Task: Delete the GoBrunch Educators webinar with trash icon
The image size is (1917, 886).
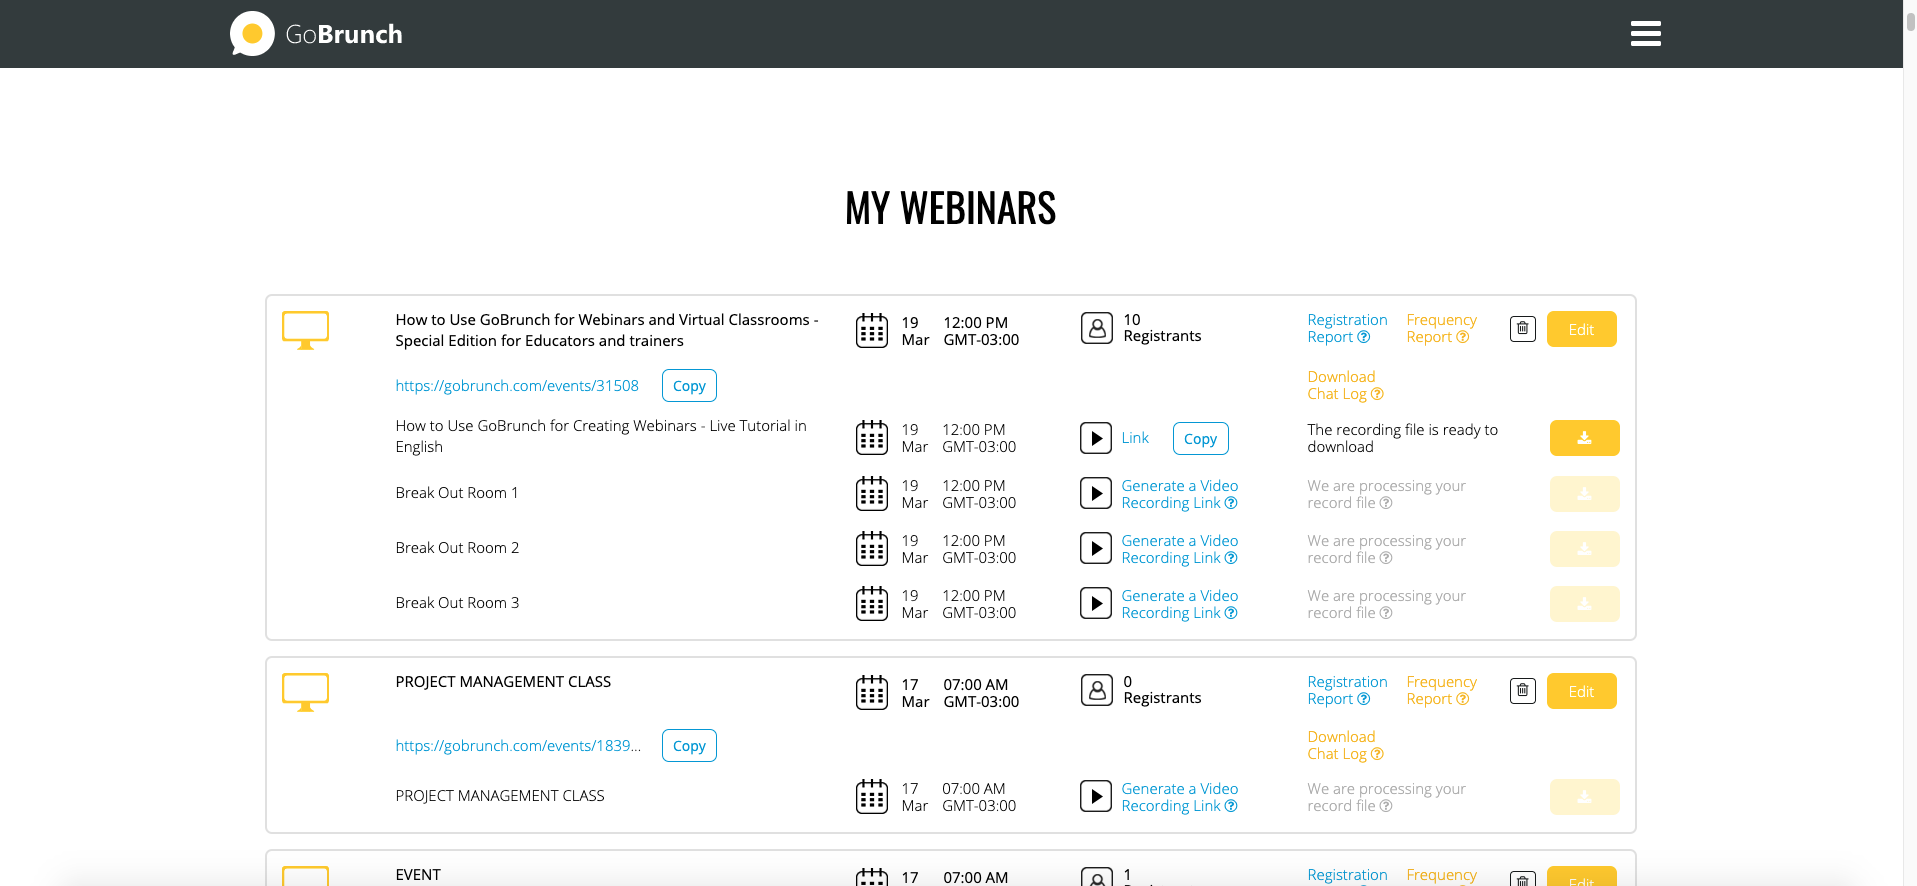Action: [1522, 328]
